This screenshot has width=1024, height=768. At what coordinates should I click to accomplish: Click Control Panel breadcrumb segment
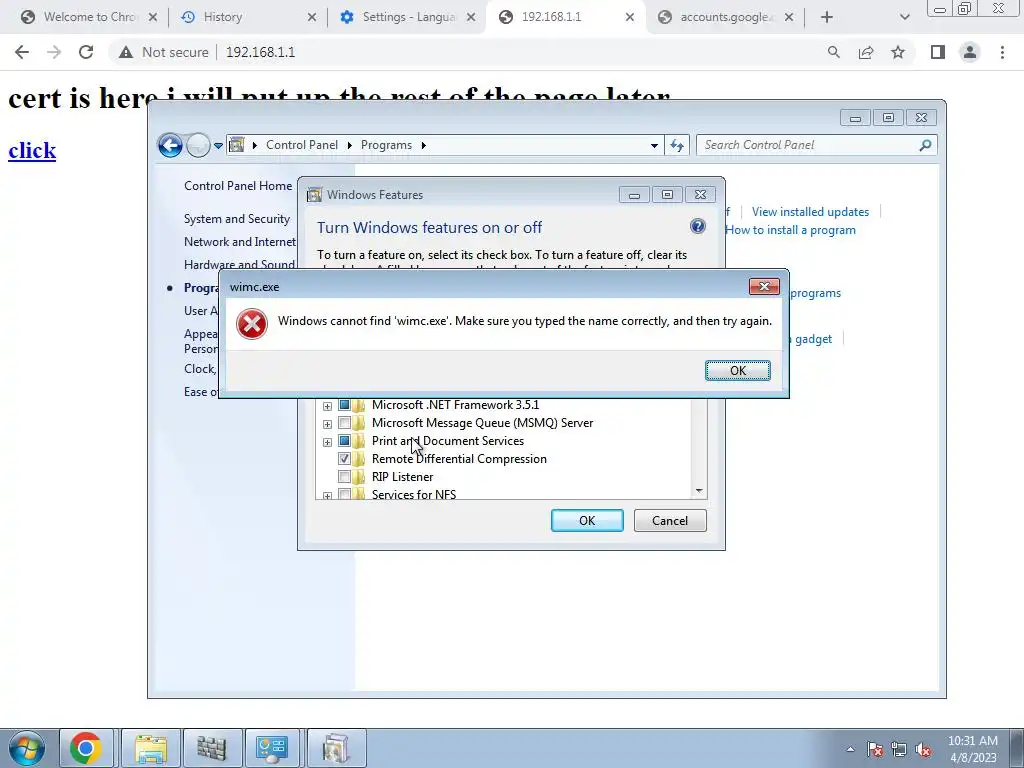302,145
